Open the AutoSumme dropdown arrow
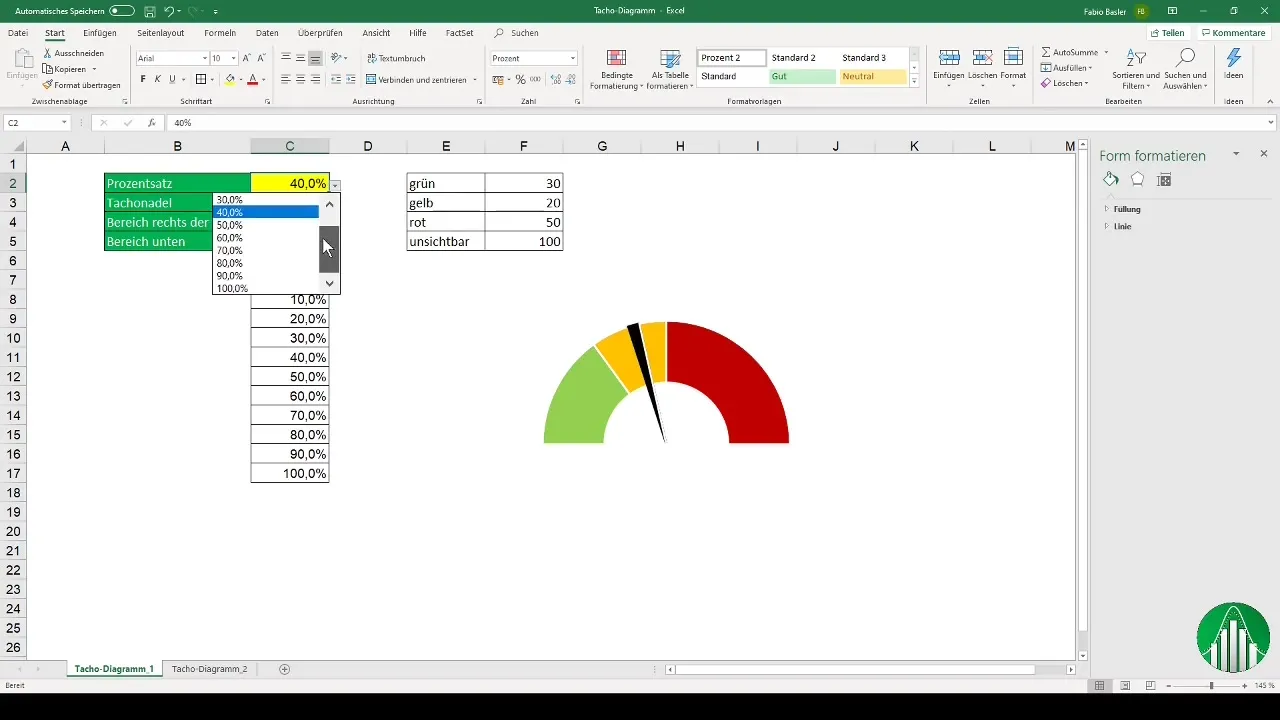Image resolution: width=1280 pixels, height=720 pixels. click(1106, 51)
